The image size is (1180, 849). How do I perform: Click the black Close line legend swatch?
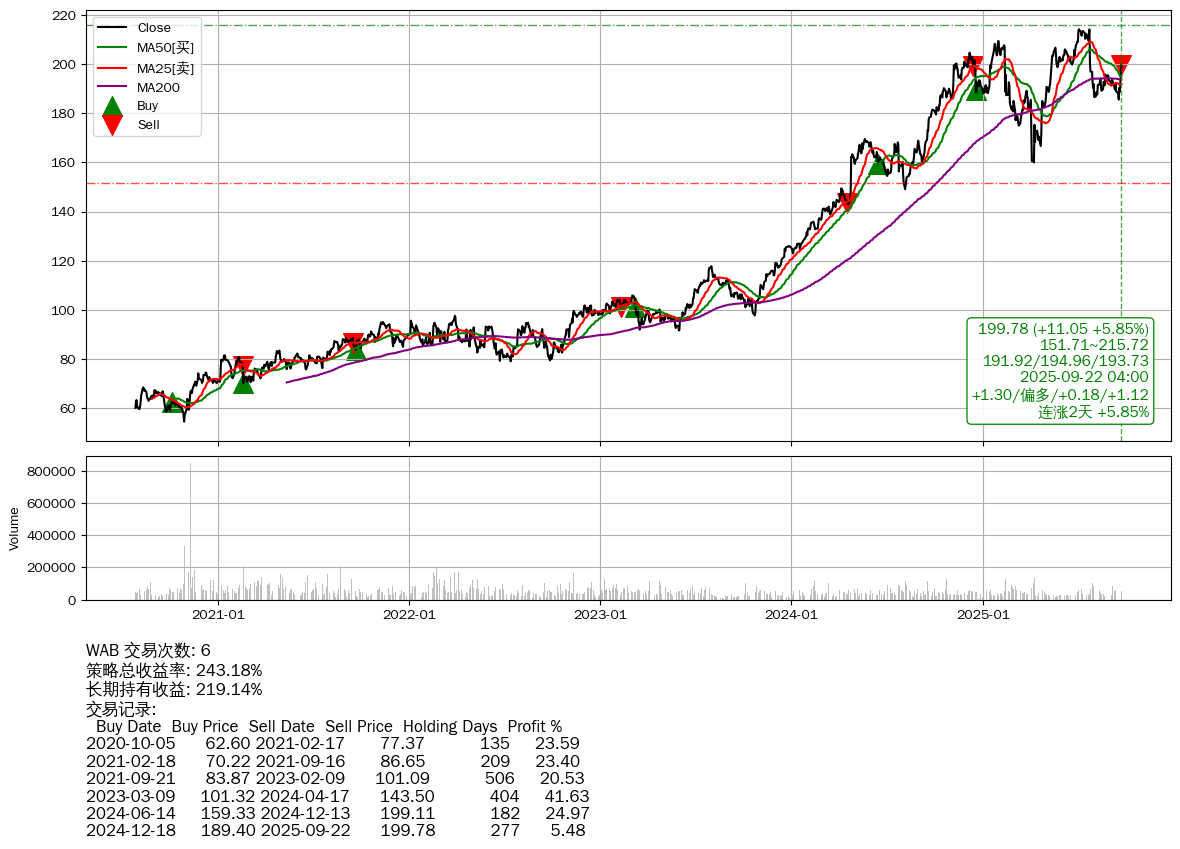pyautogui.click(x=113, y=28)
